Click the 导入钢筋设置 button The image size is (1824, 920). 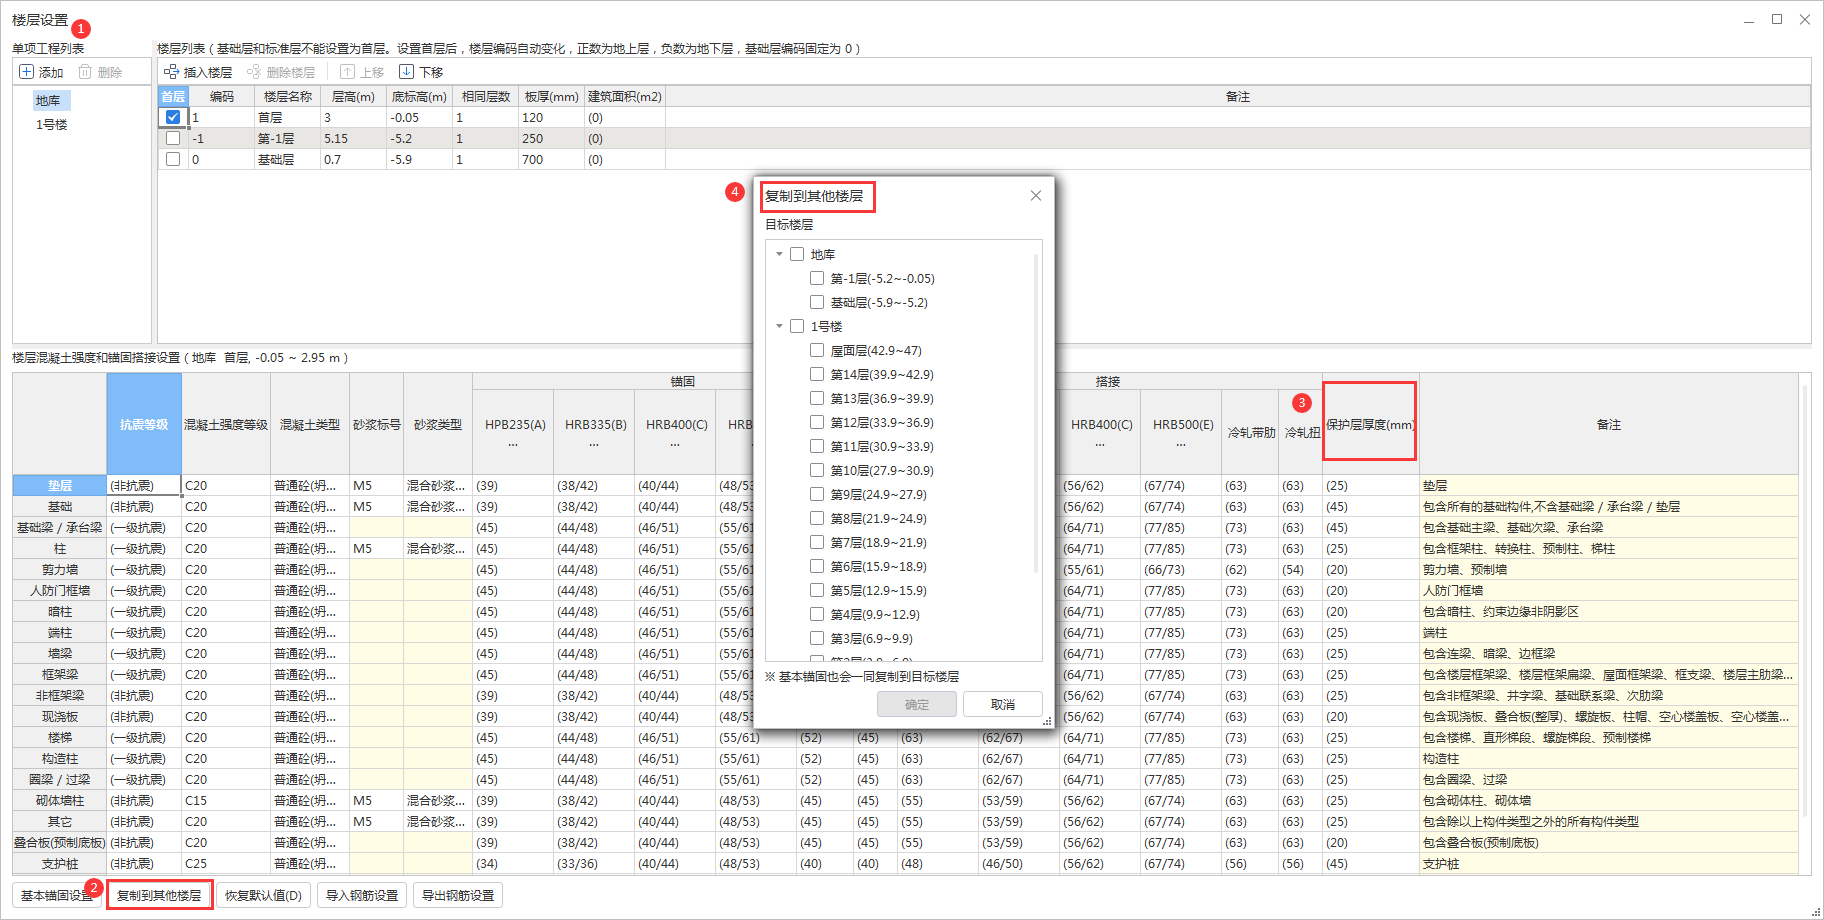(362, 895)
